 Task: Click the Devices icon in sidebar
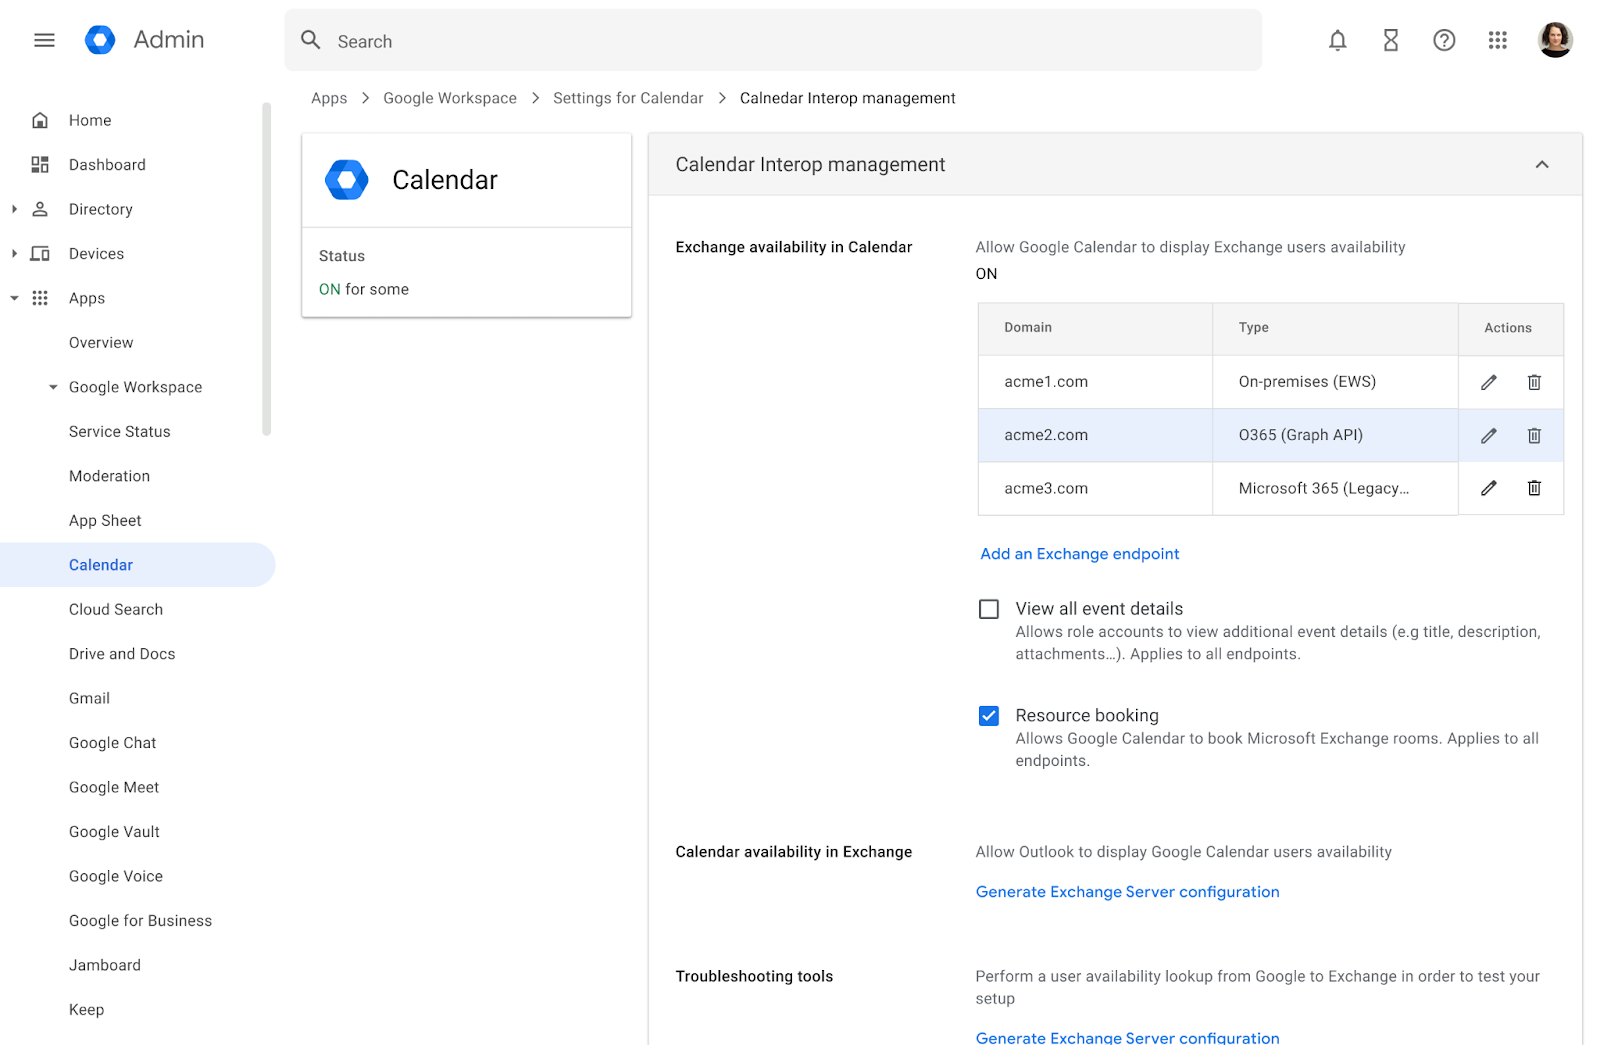40,253
